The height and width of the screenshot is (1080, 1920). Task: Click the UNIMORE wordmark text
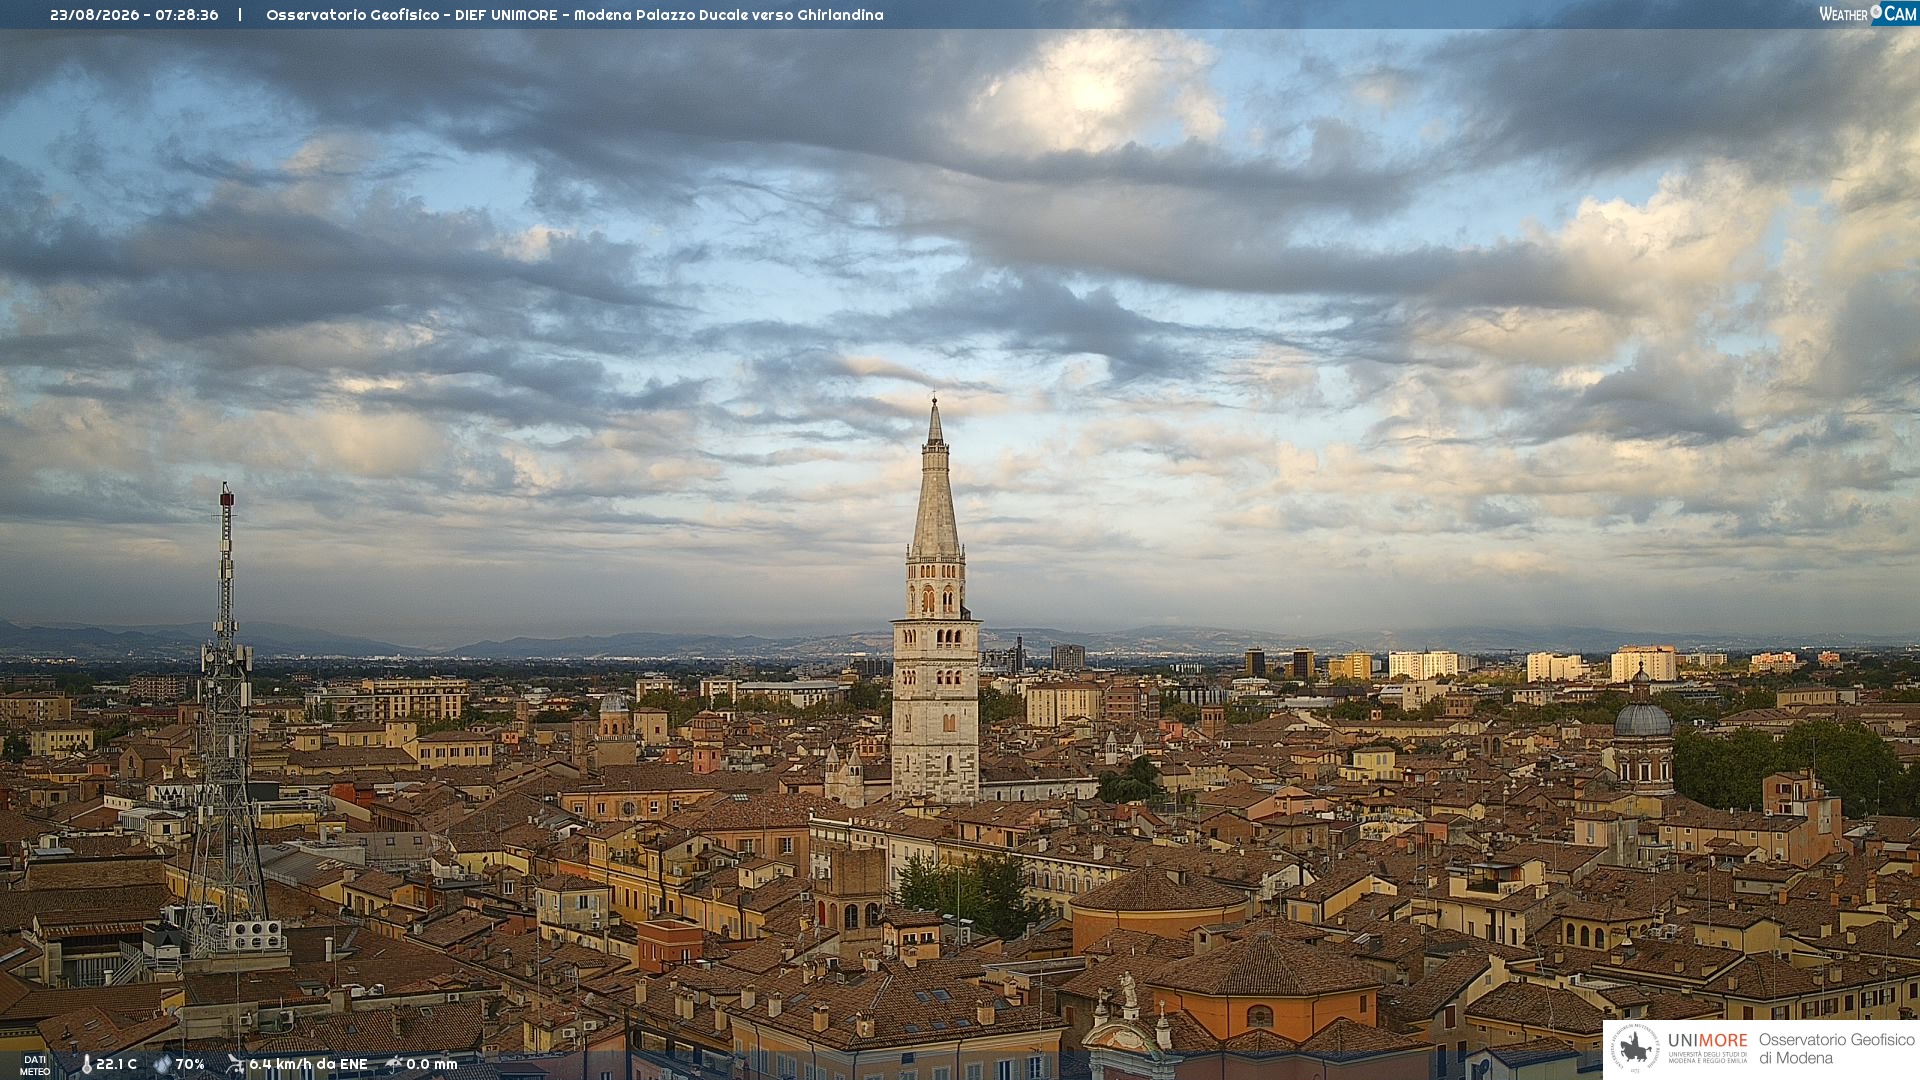(1708, 1041)
